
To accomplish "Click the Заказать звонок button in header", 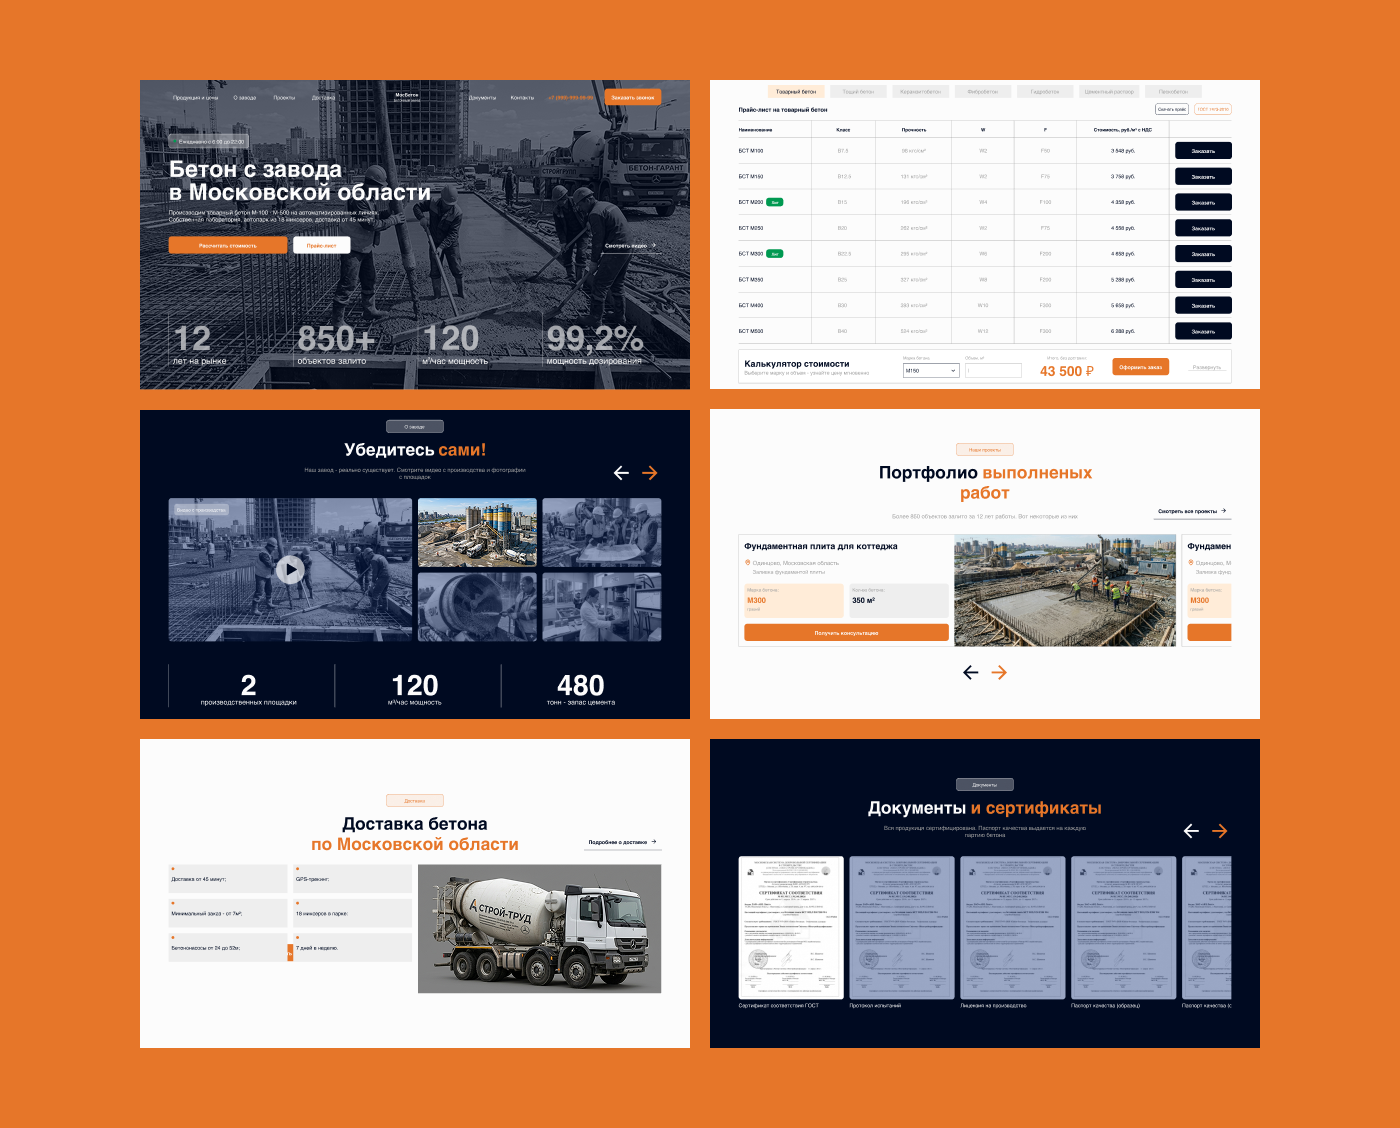I will (633, 97).
